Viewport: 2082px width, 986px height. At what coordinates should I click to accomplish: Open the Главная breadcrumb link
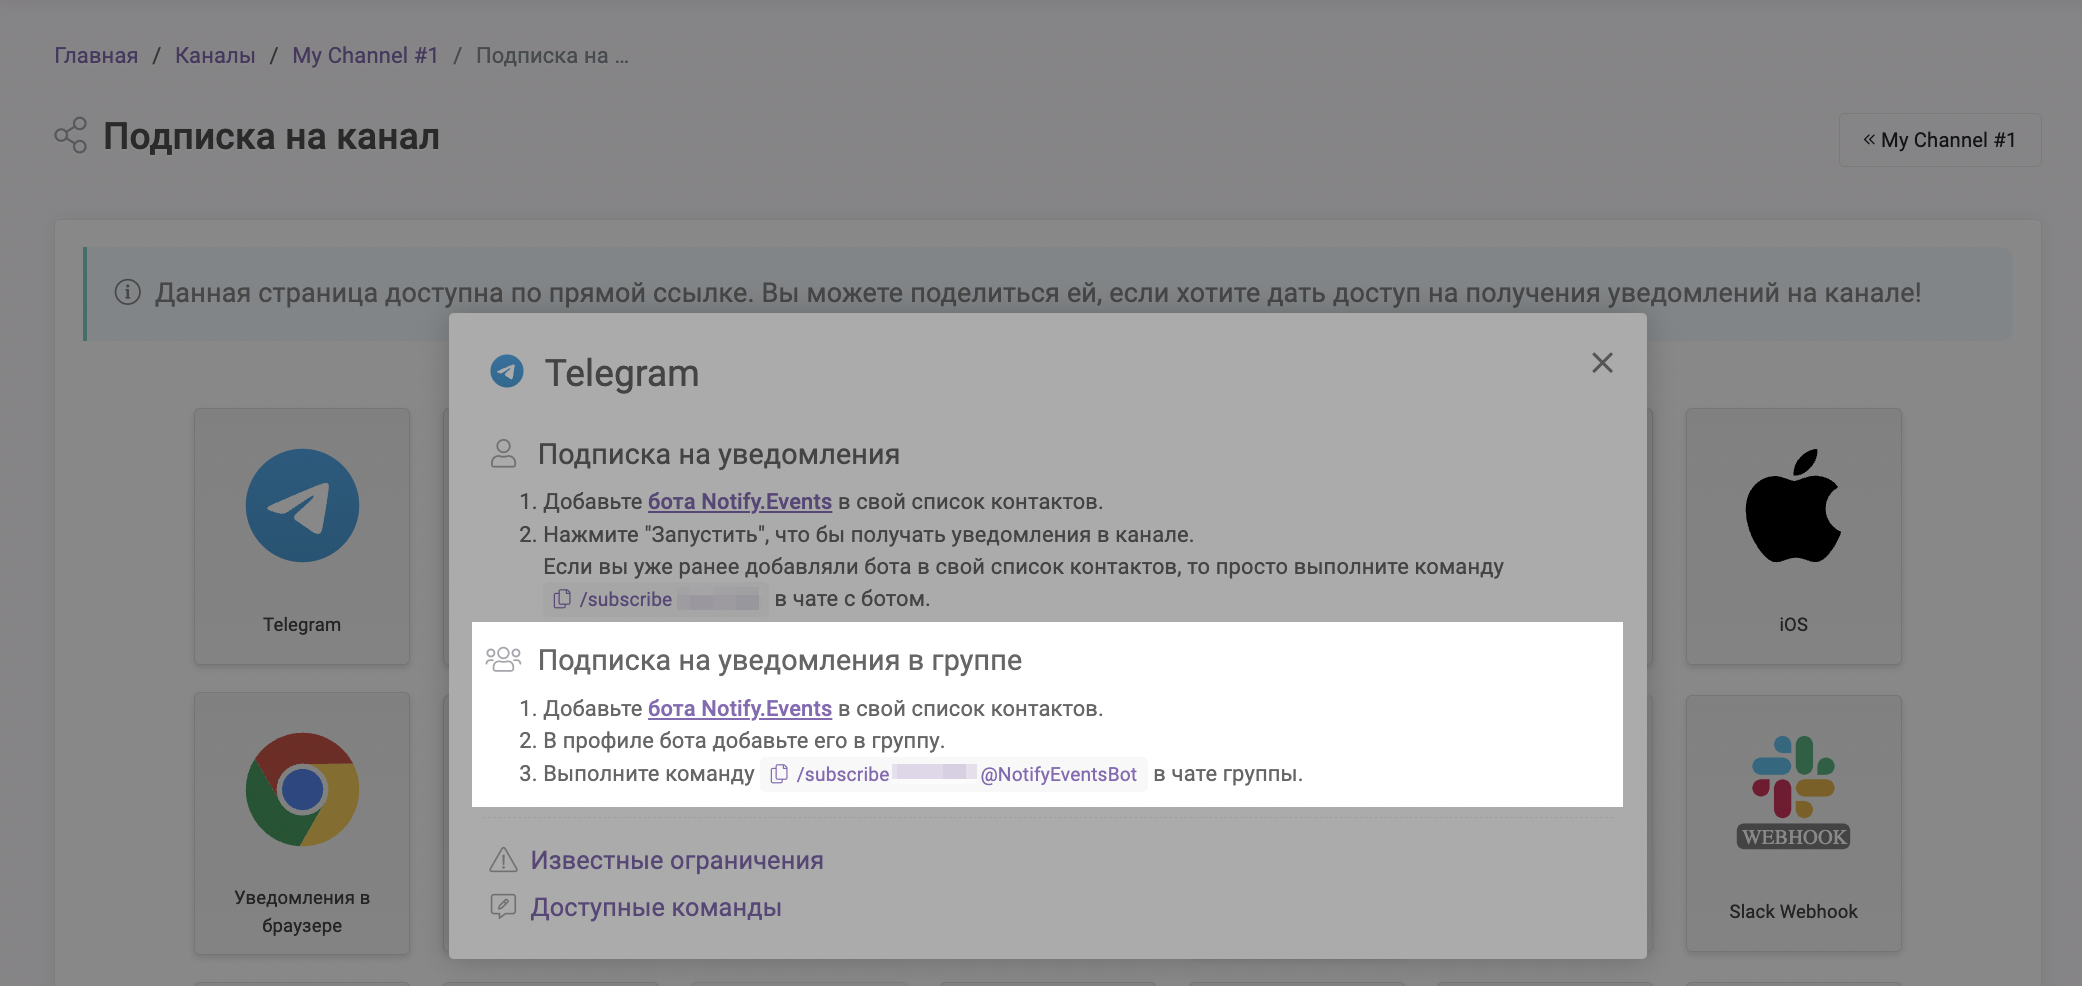coord(96,55)
